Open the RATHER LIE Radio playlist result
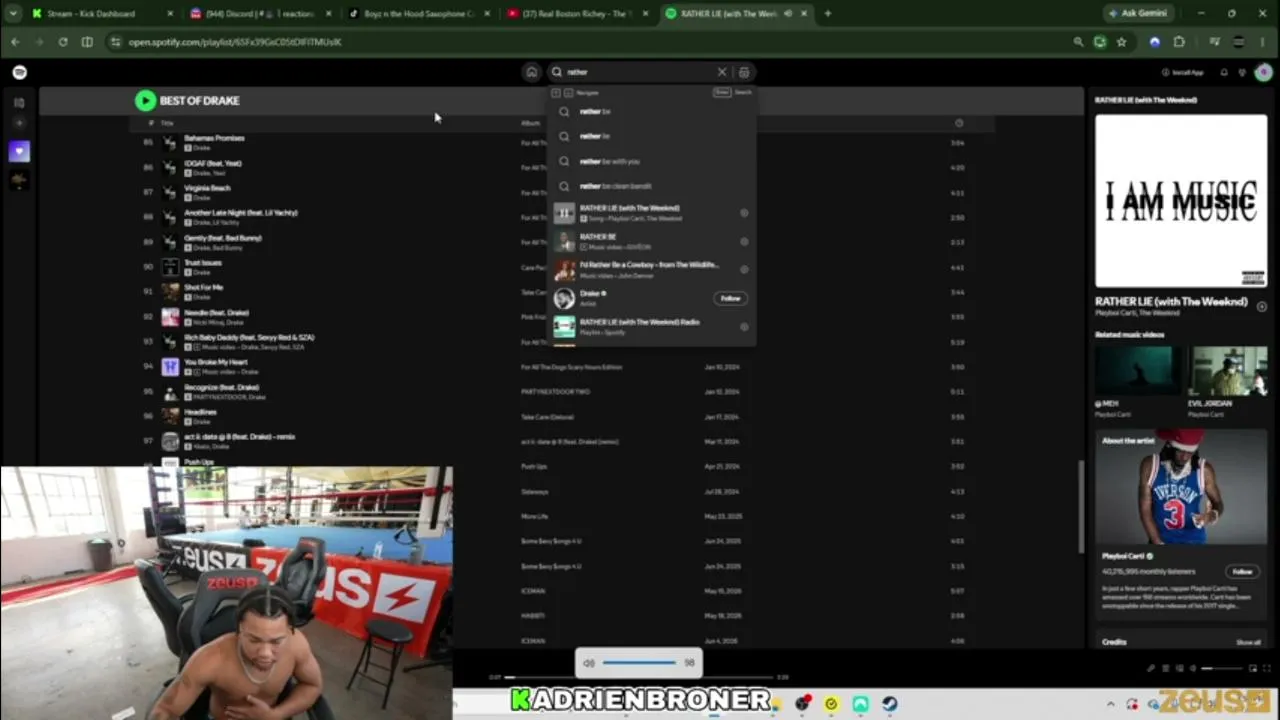The image size is (1280, 720). 651,327
